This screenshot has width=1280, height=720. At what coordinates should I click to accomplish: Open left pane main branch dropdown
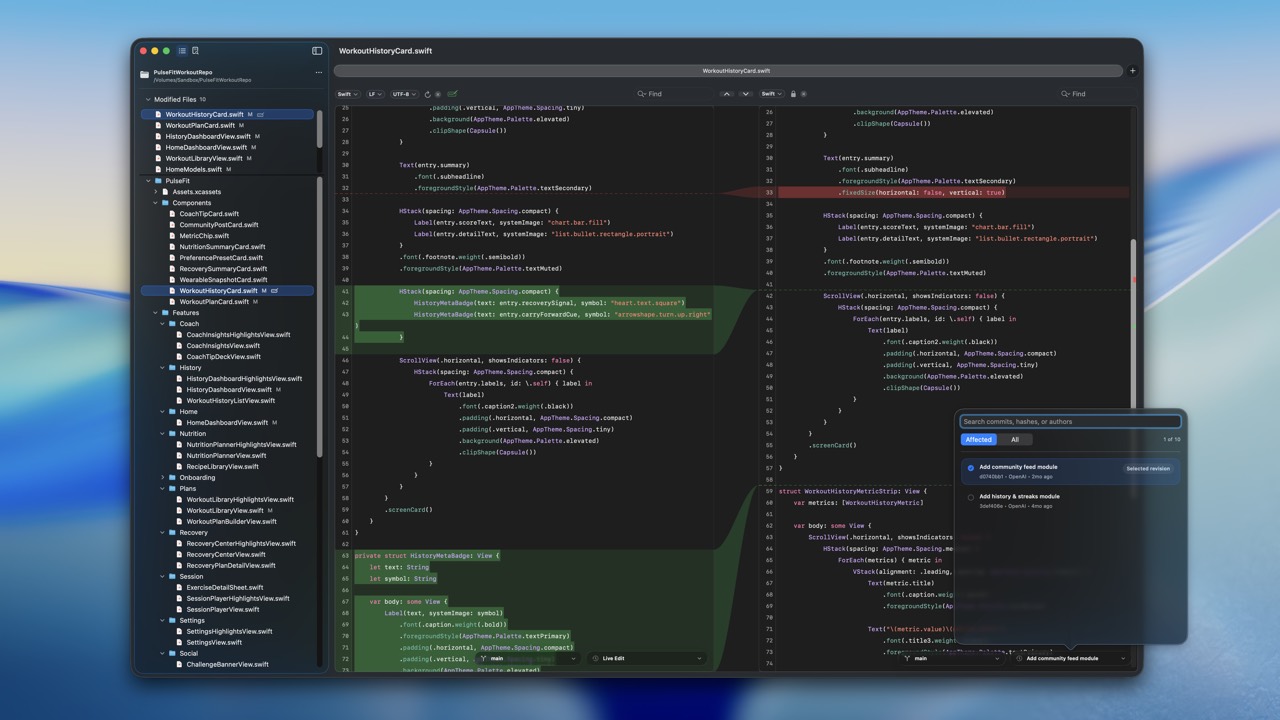coord(528,659)
